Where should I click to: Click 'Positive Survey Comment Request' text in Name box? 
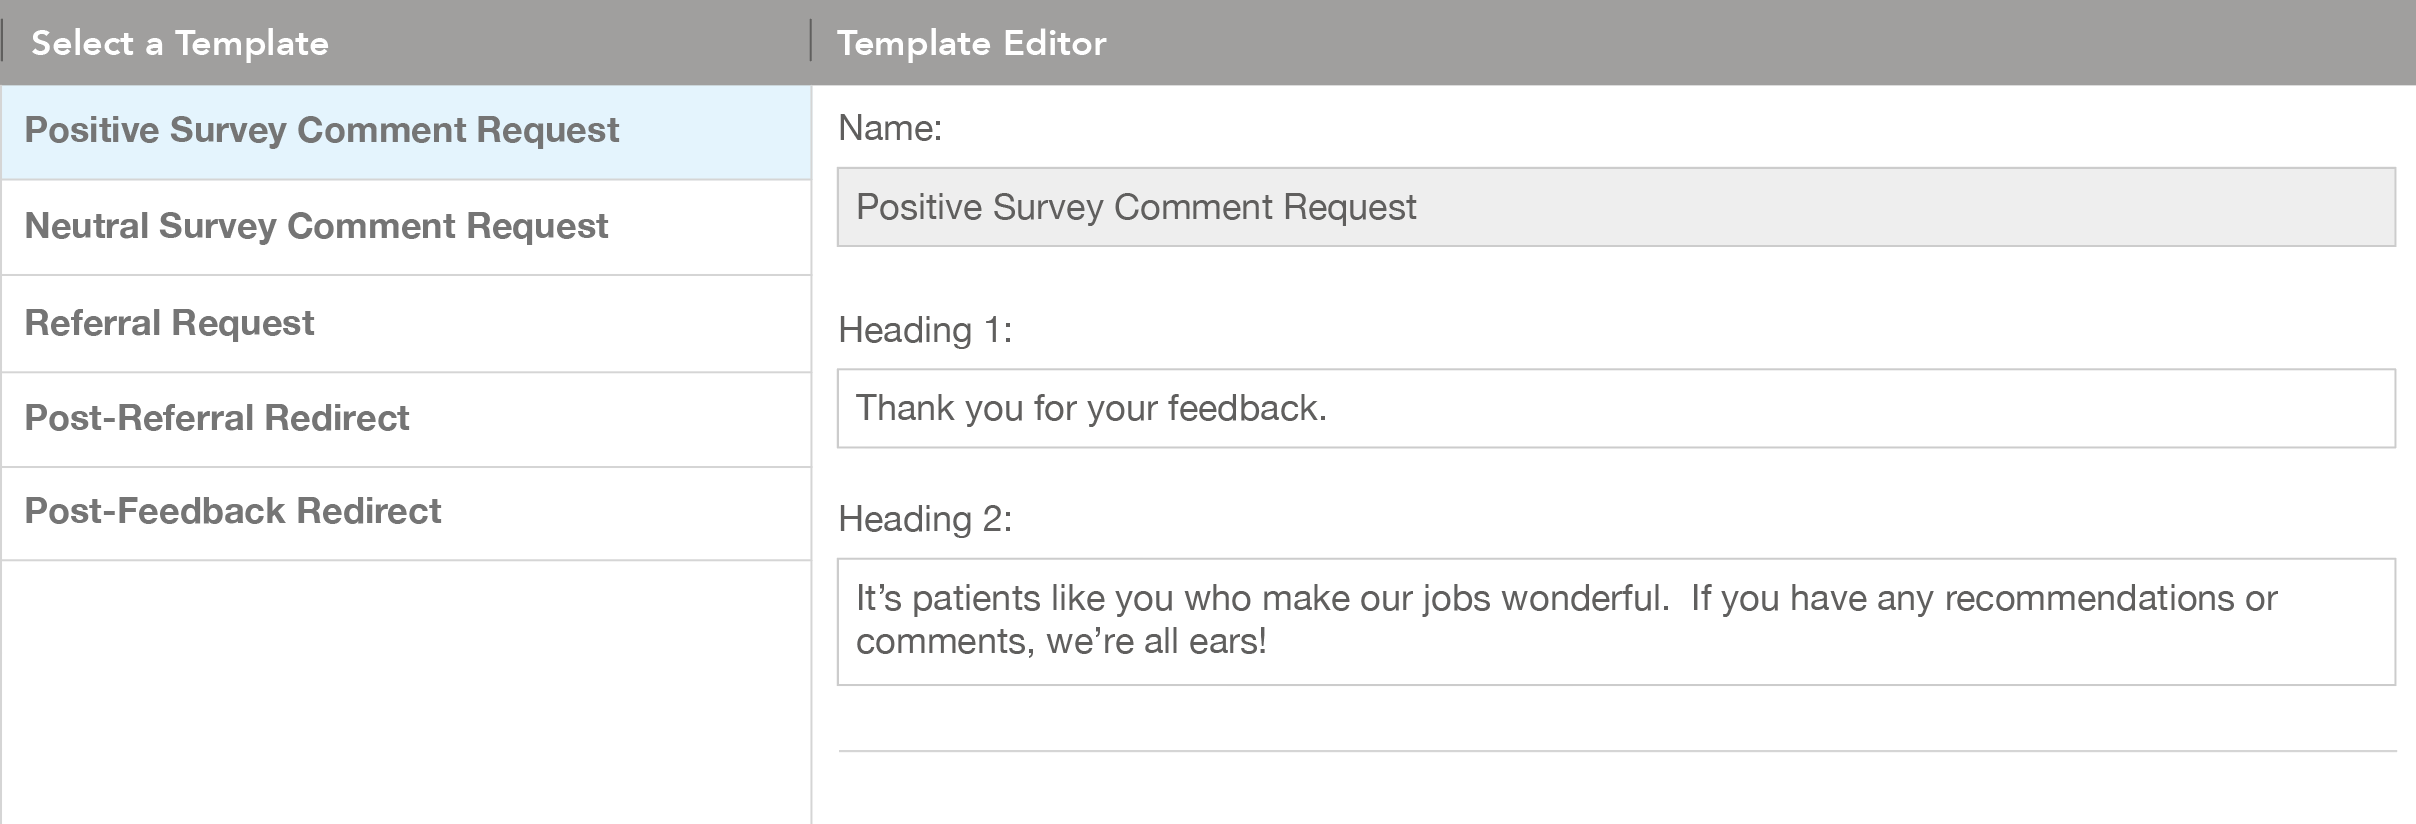(1136, 207)
